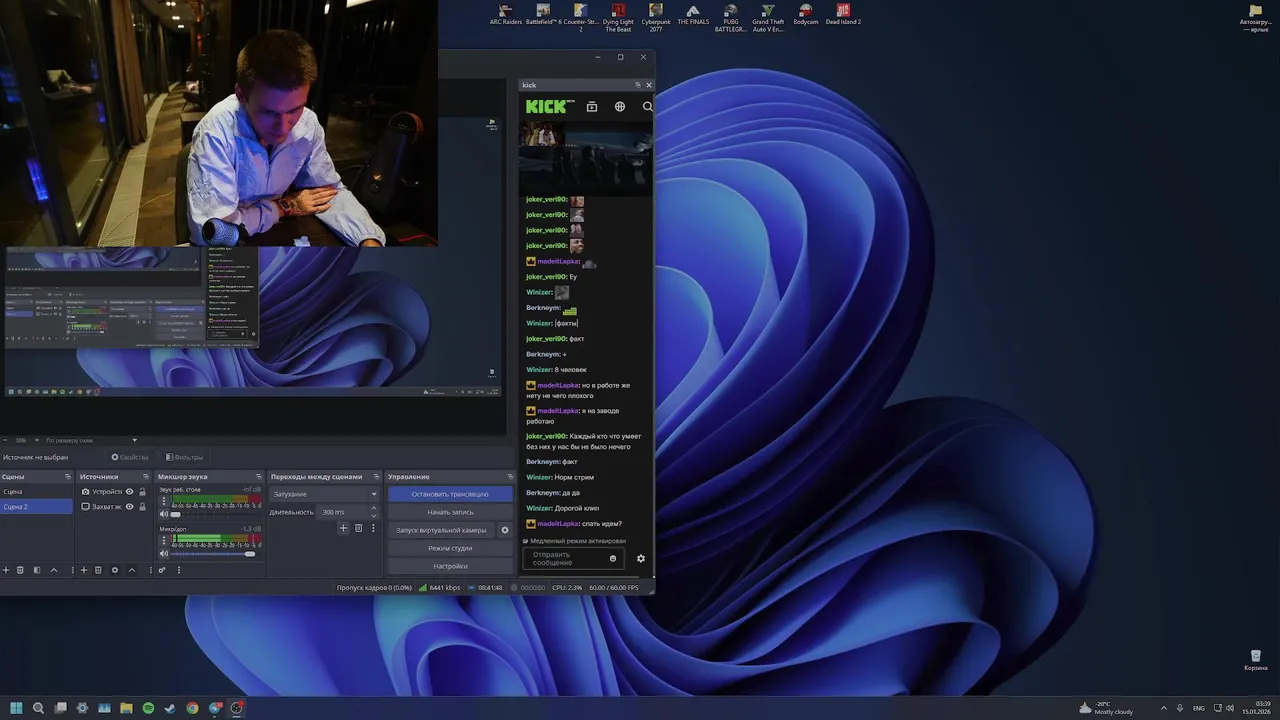Click Запуск виртуальной камеры button

pyautogui.click(x=441, y=530)
